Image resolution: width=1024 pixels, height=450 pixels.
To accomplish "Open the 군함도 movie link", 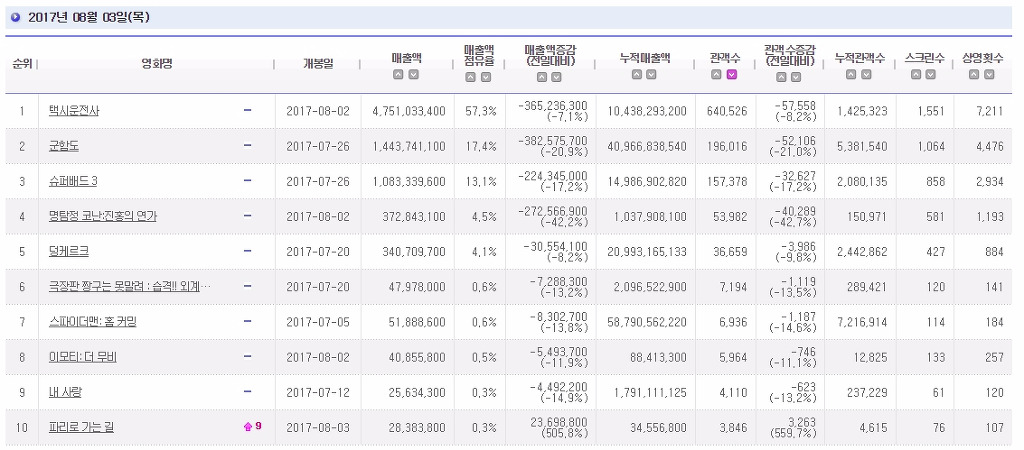I will [x=64, y=146].
